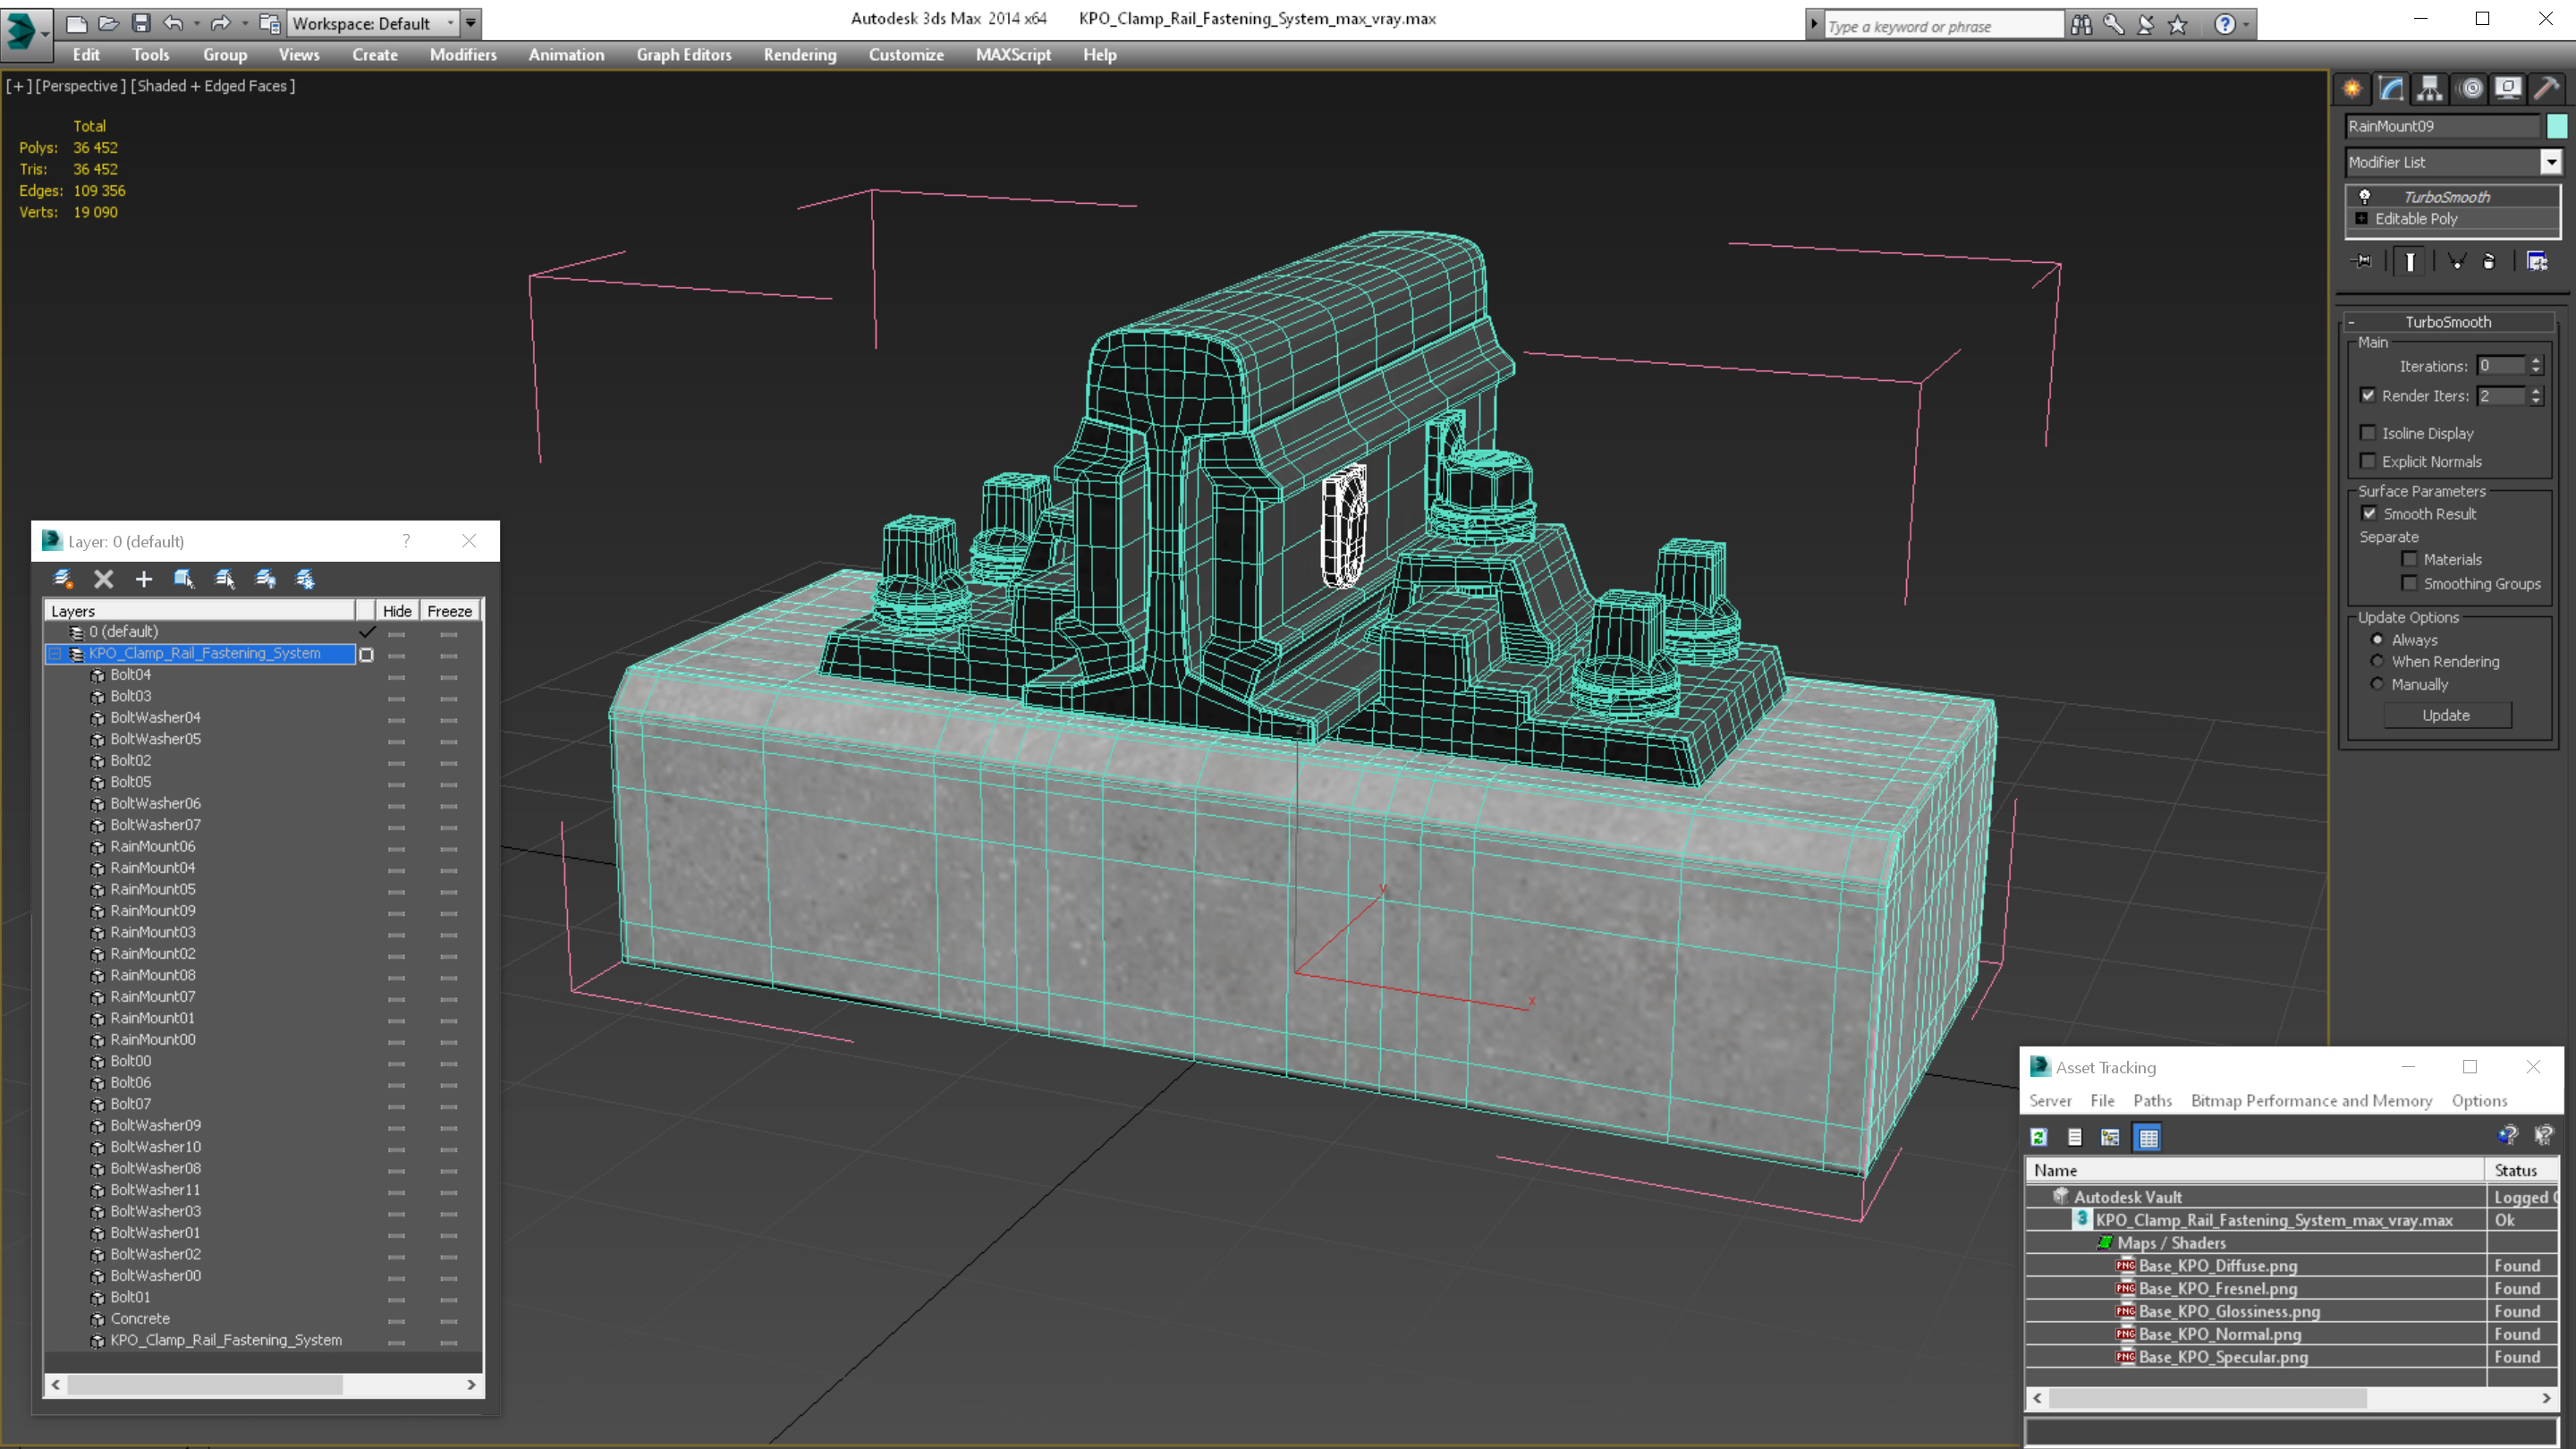Toggle Render Iters checkbox
2576x1449 pixels.
(x=2367, y=395)
